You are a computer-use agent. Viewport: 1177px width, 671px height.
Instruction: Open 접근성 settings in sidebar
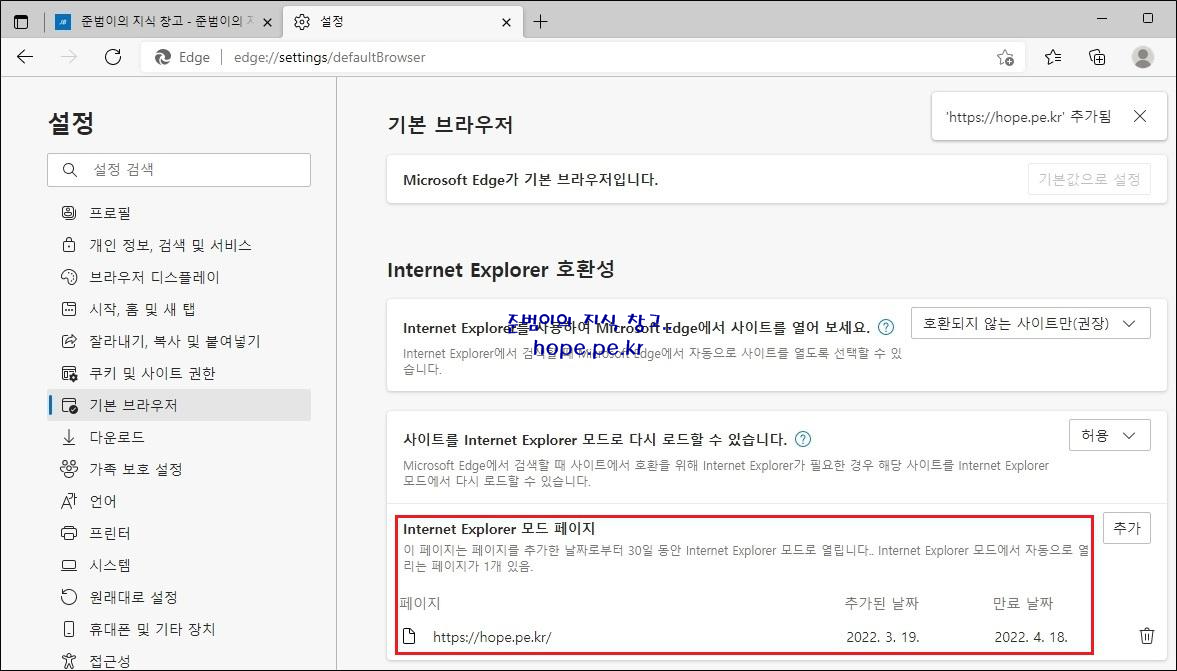pos(179,660)
